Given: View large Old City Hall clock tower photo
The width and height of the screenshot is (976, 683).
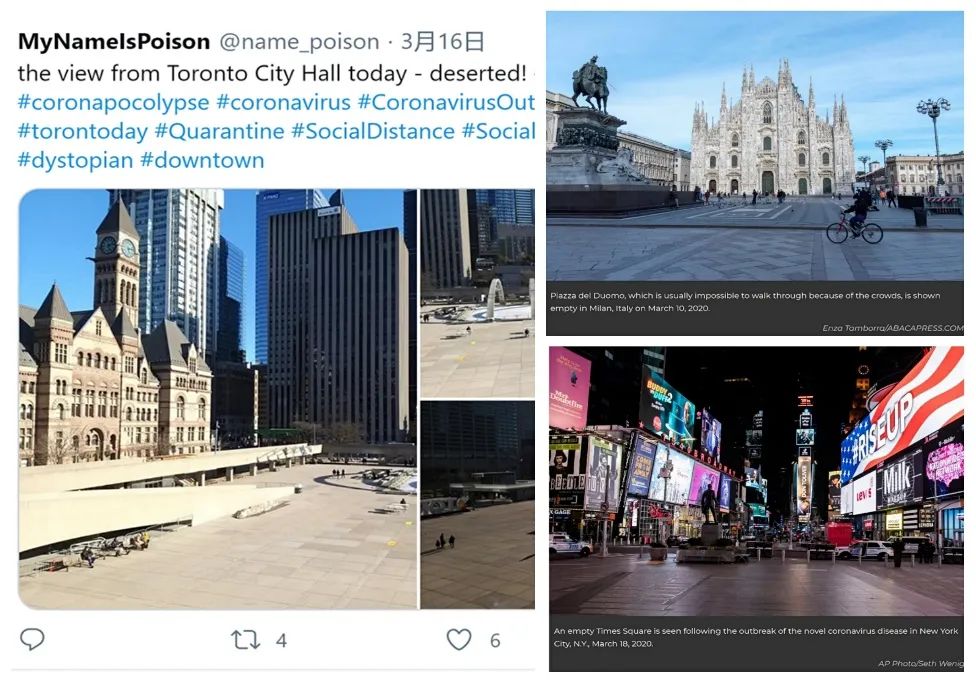Looking at the screenshot, I should 218,399.
